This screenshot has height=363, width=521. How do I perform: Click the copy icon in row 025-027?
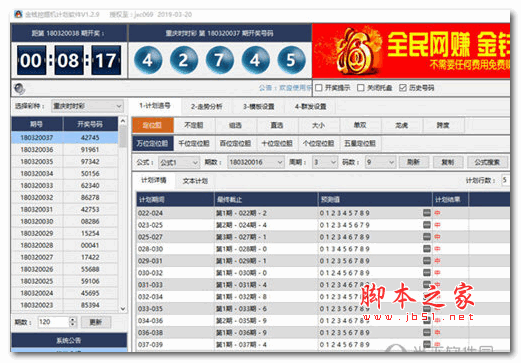(x=427, y=237)
